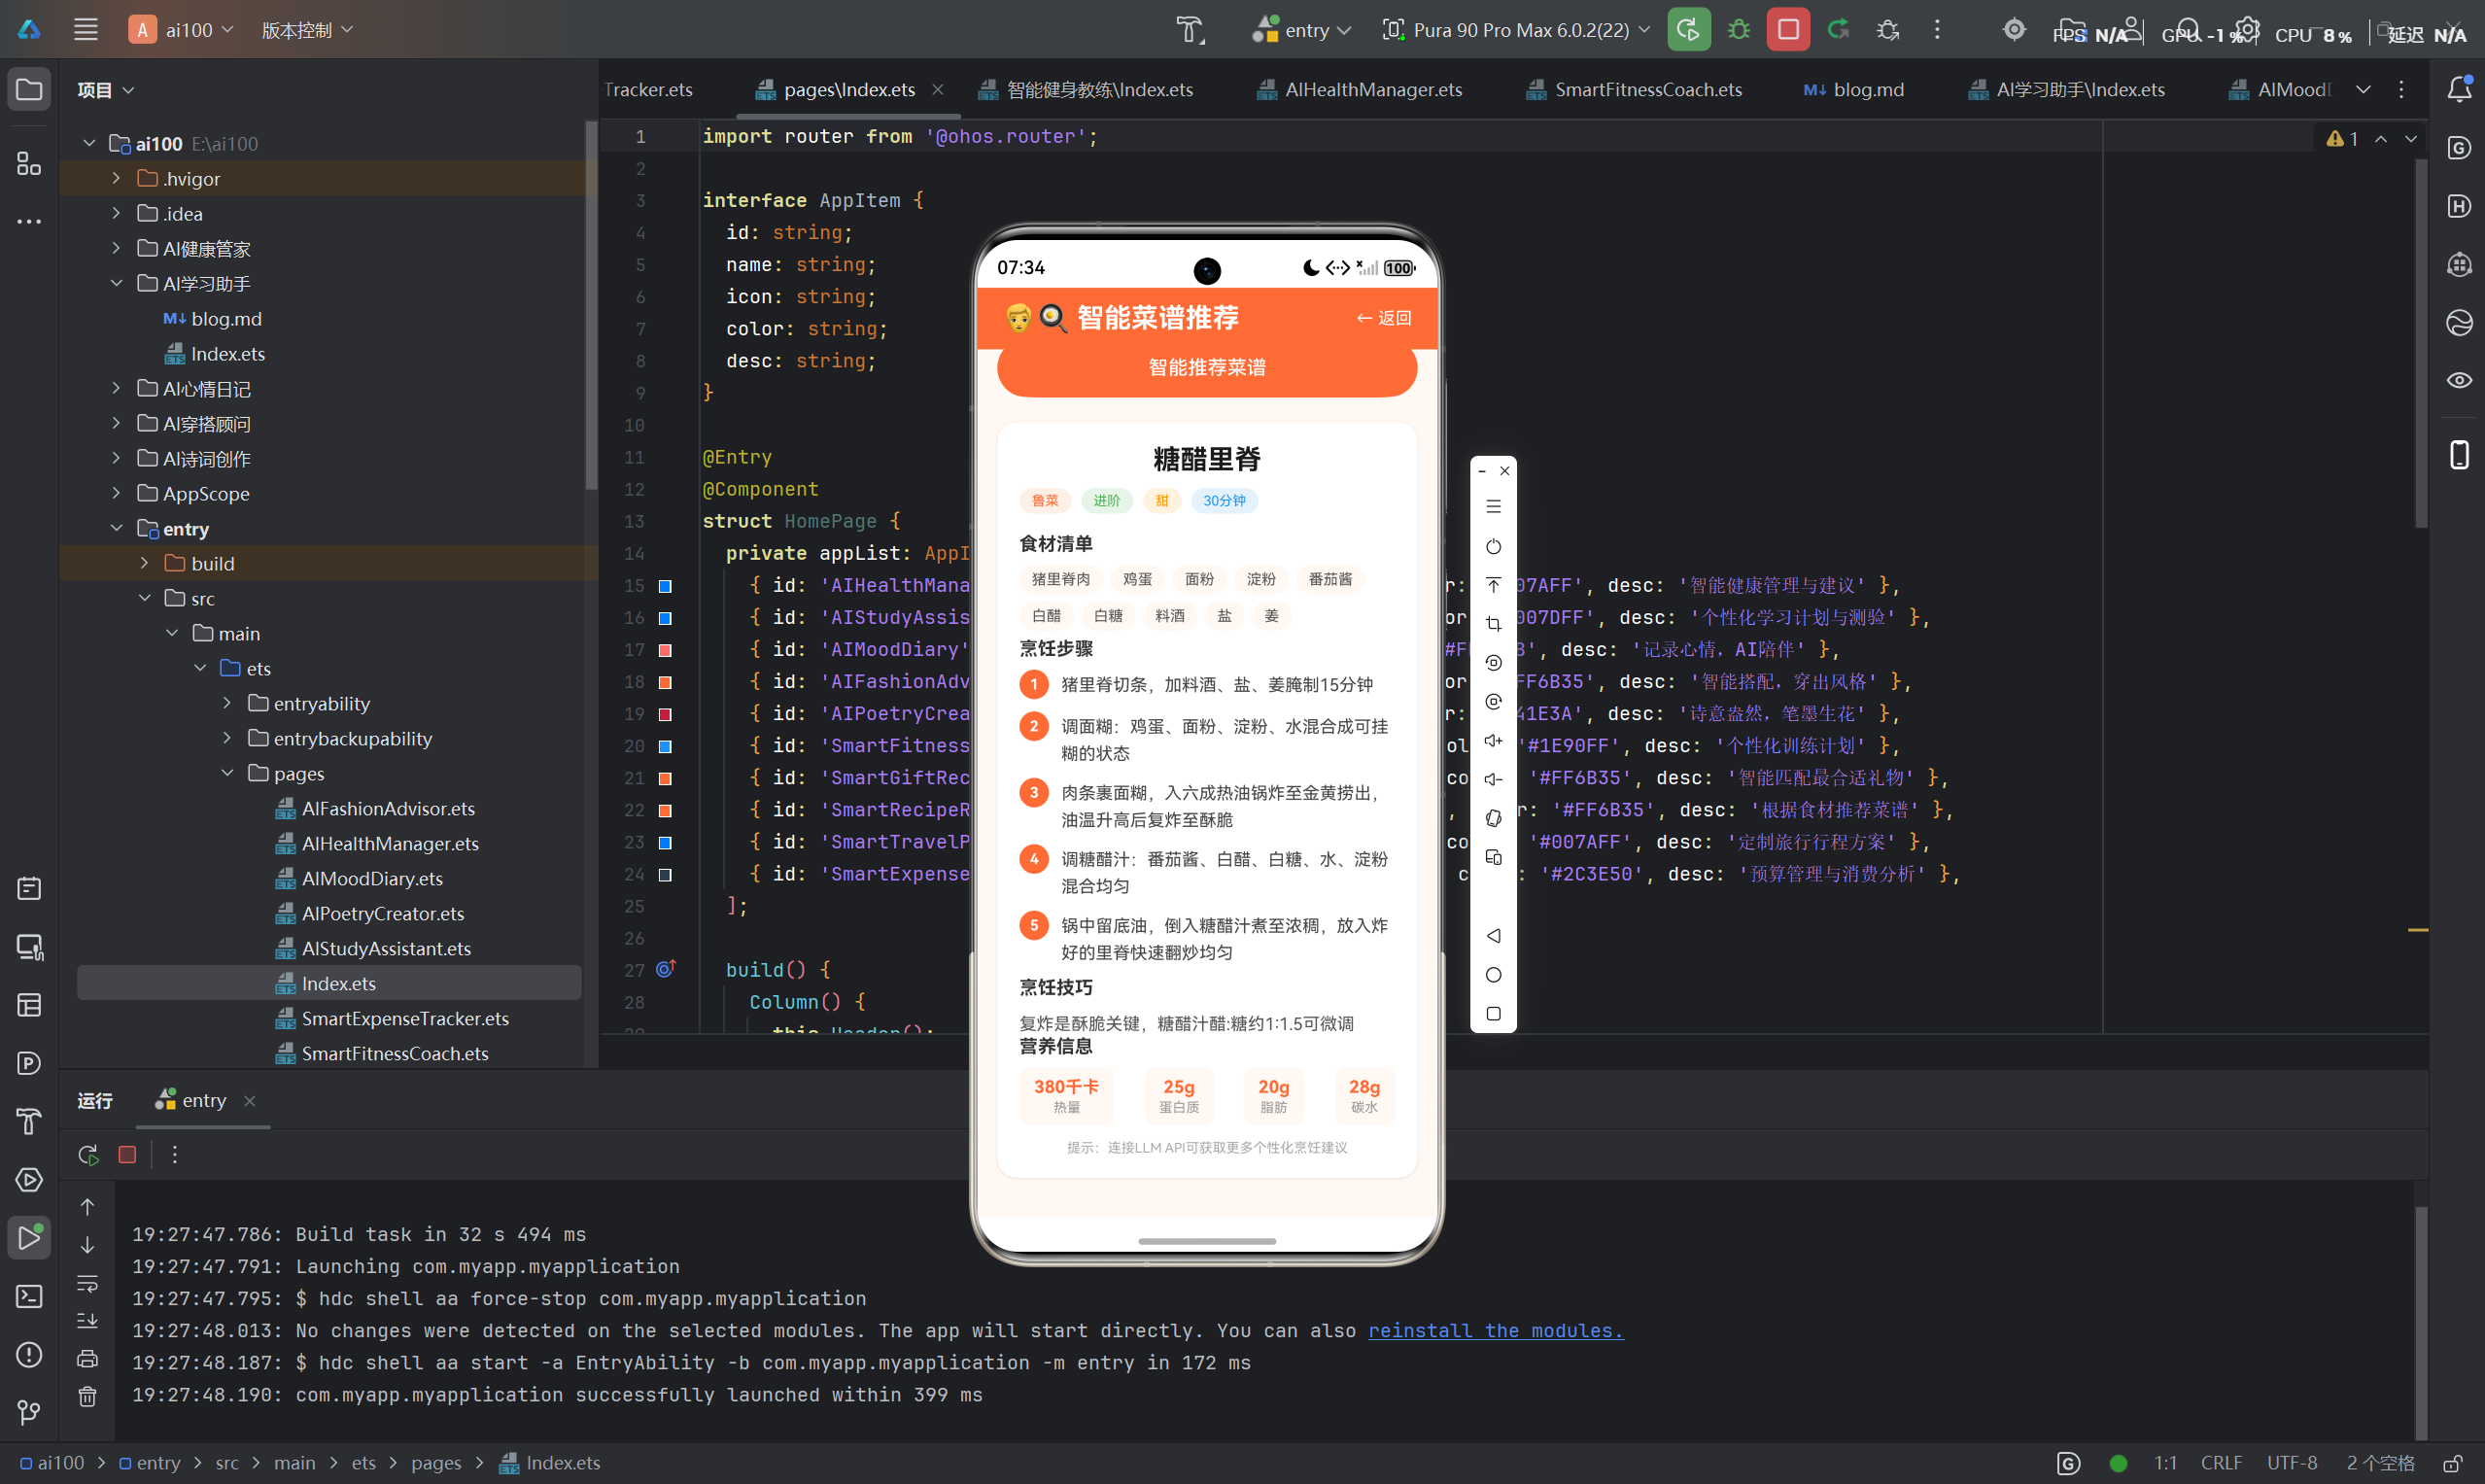Open the Git version control tool icon
This screenshot has height=1484, width=2485.
[x=29, y=1413]
